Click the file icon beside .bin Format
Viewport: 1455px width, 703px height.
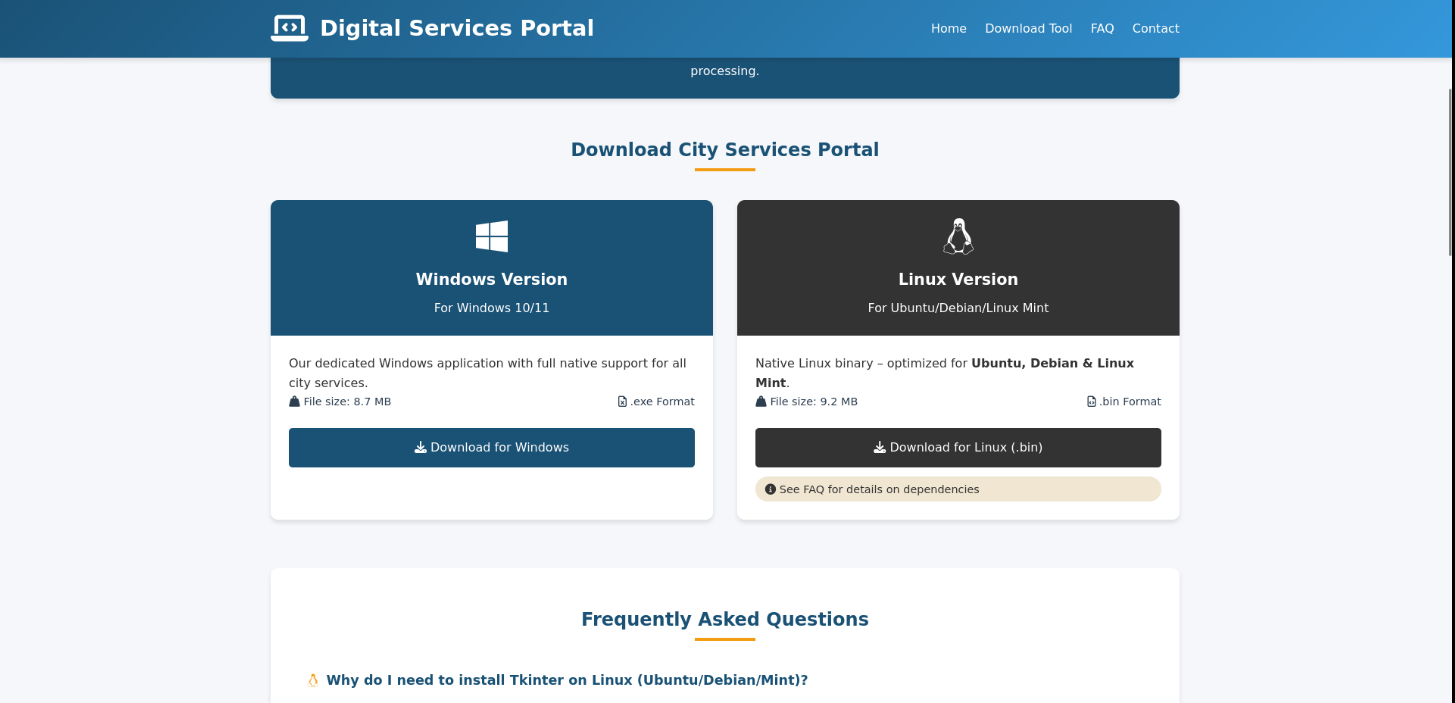[x=1091, y=402]
